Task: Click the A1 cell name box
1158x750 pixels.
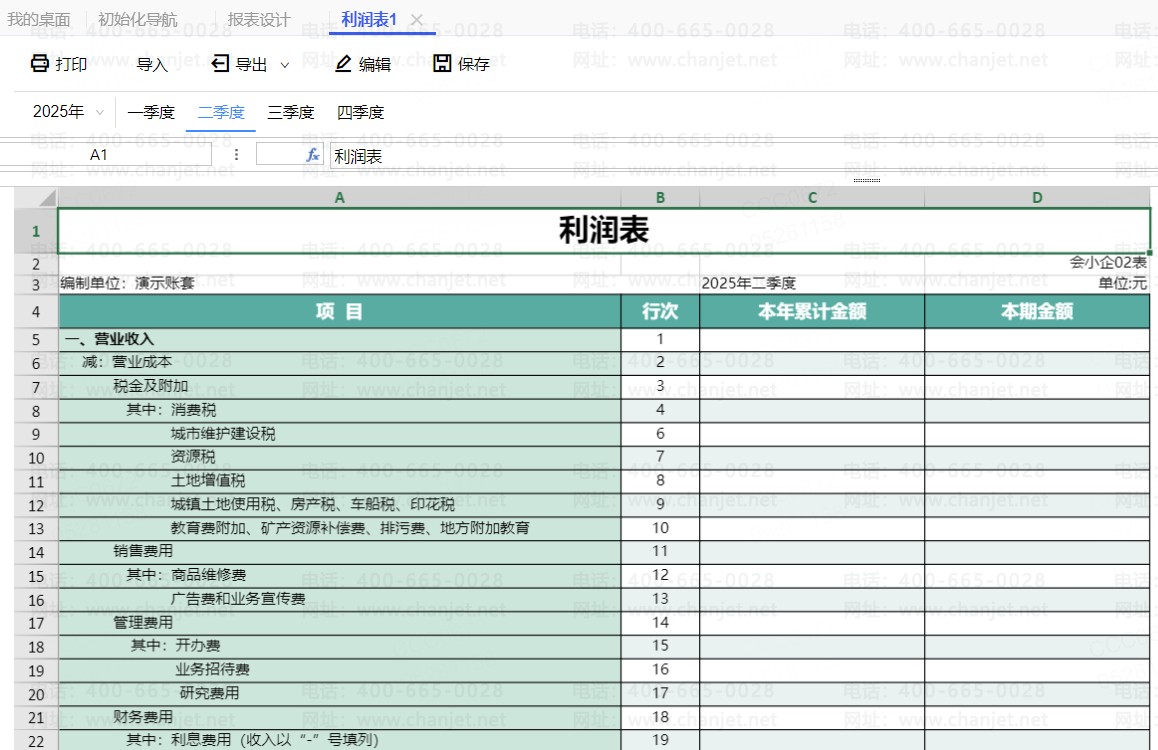Action: pyautogui.click(x=106, y=154)
